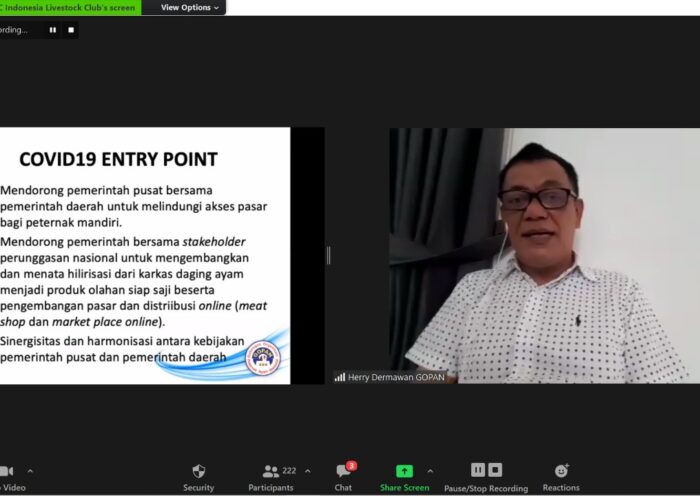Open the Chat panel
This screenshot has width=700, height=496.
click(x=343, y=476)
